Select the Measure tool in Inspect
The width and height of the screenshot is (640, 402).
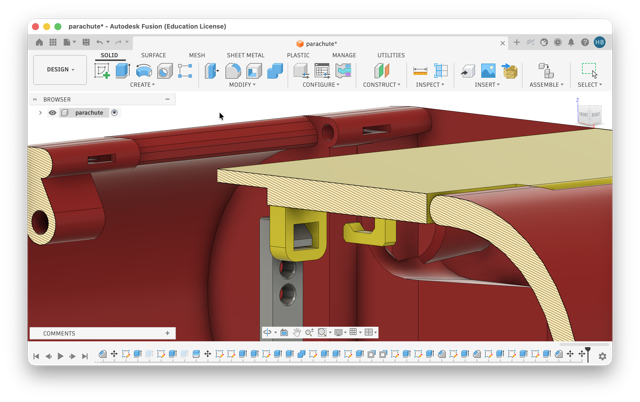(x=420, y=71)
